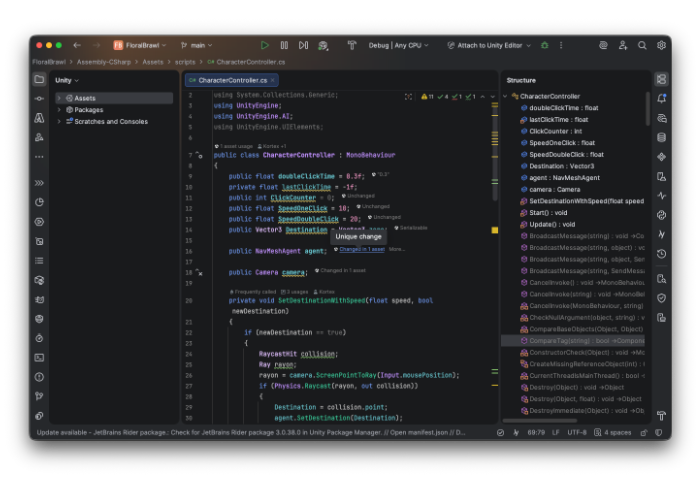Click the More... link next to agent hint
The width and height of the screenshot is (696, 493).
tap(397, 249)
